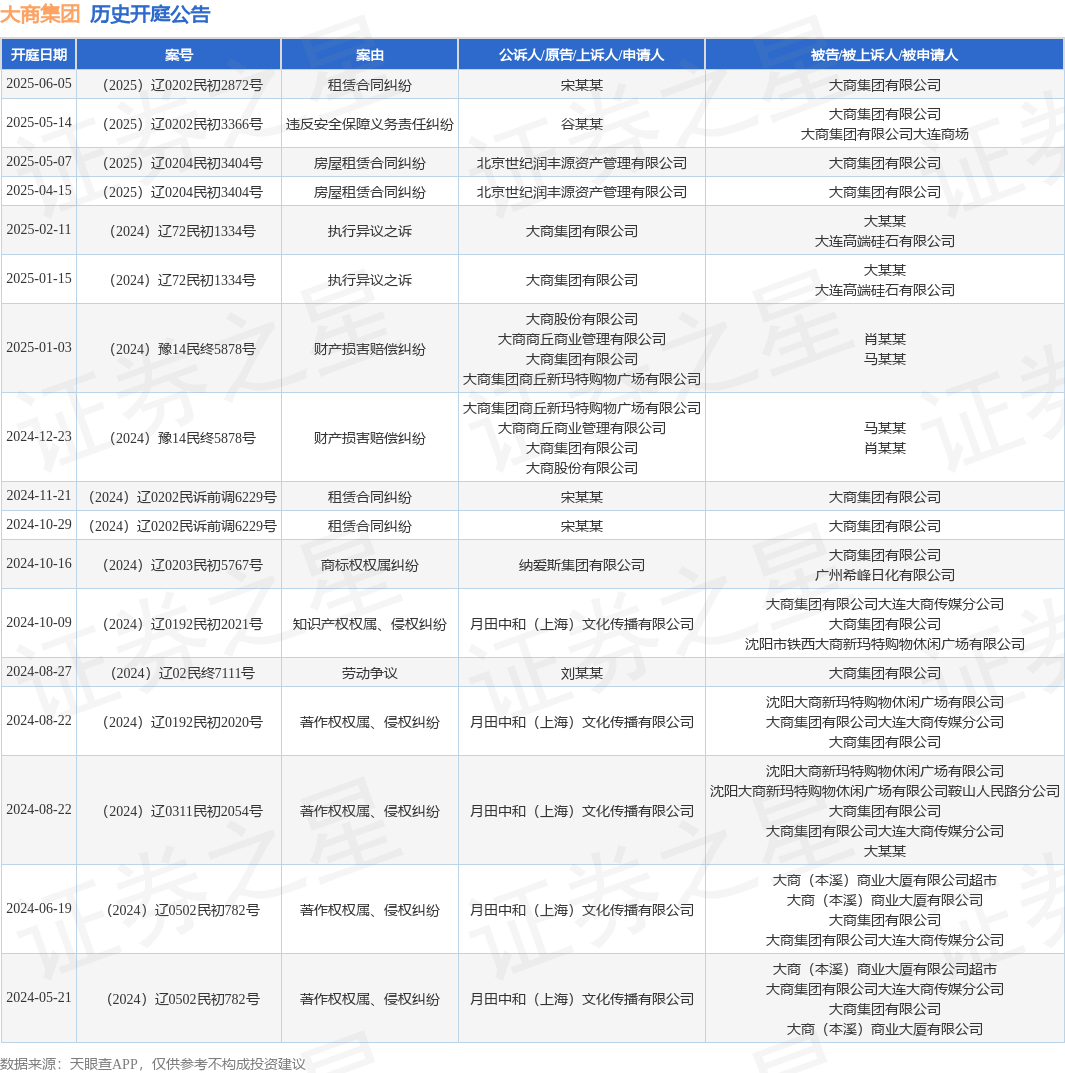Select the 案号 column header
The image size is (1065, 1073).
pyautogui.click(x=179, y=55)
